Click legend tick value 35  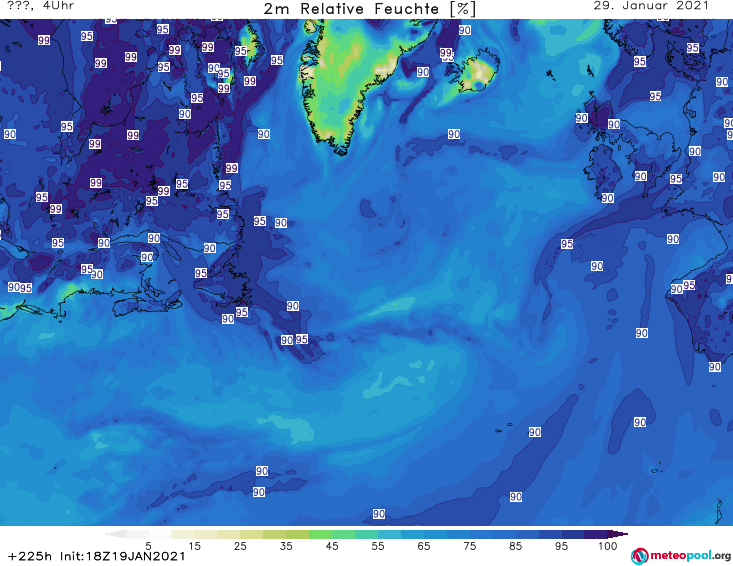(x=286, y=546)
